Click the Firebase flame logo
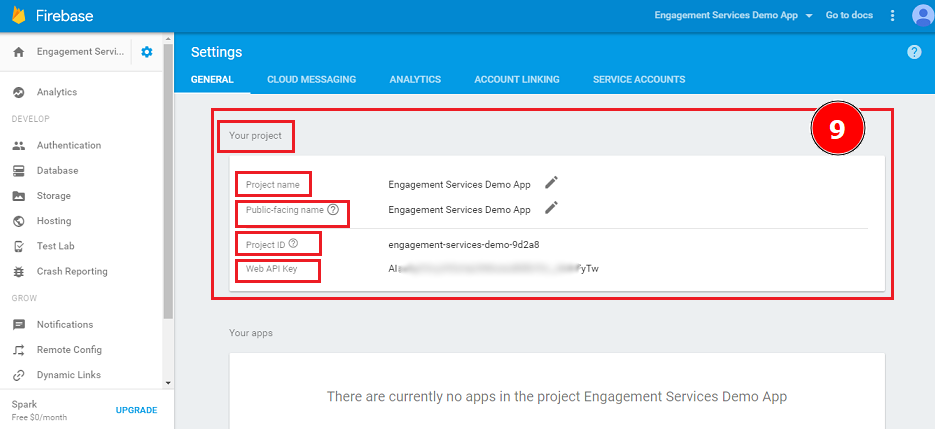This screenshot has height=429, width=935. (18, 15)
